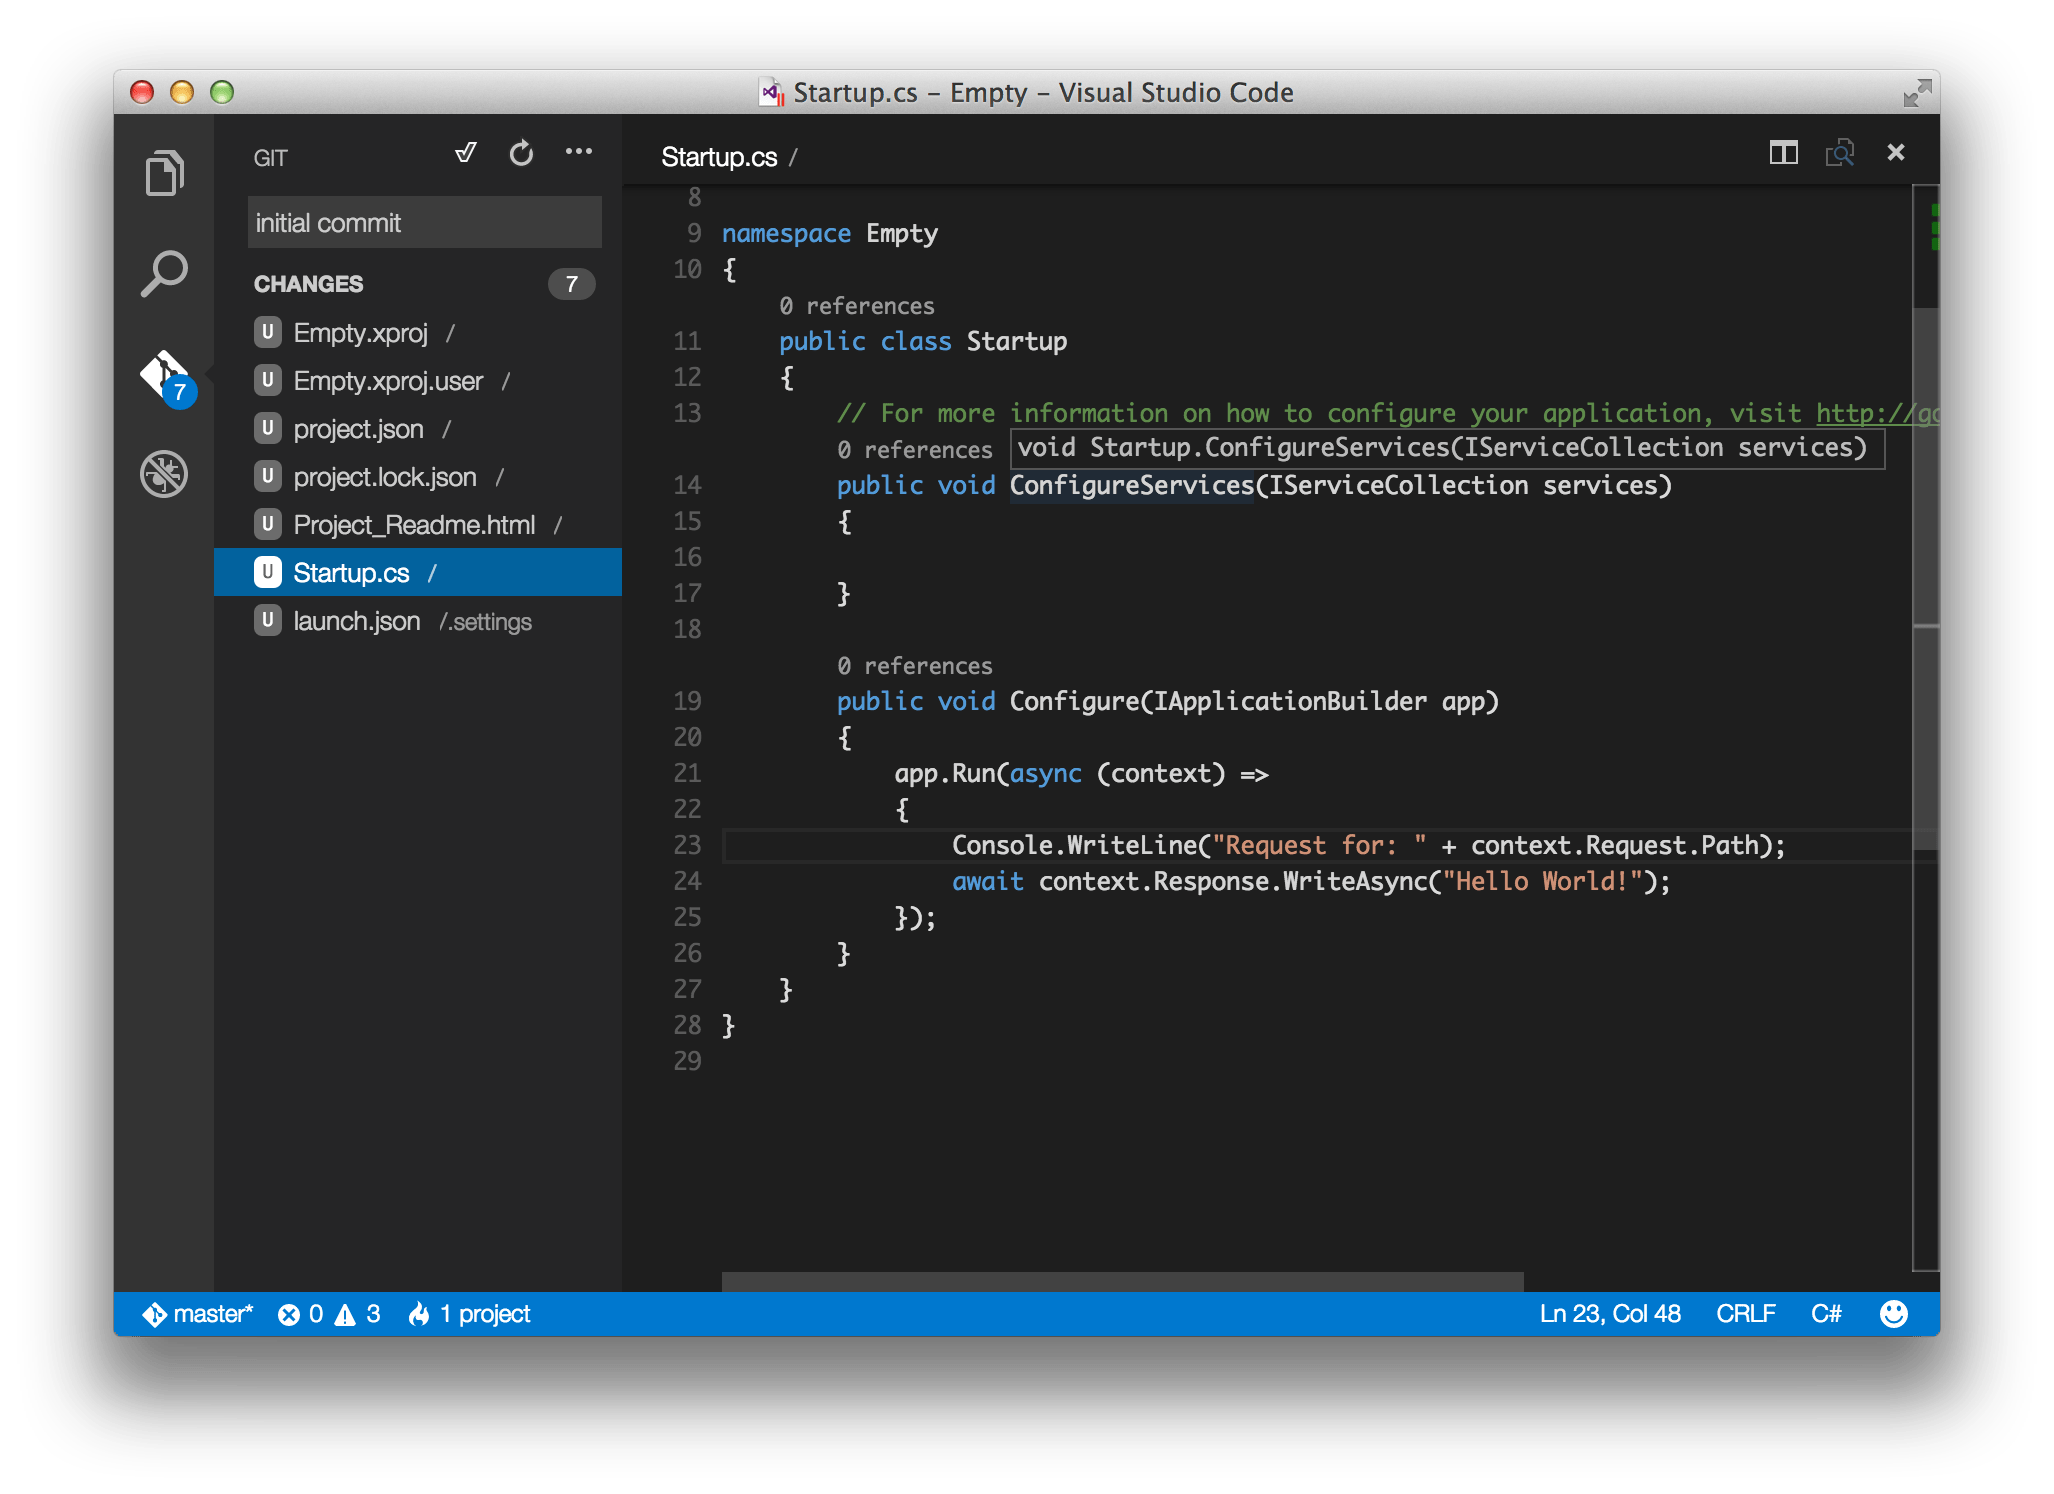Click 0 references above Configure method
Viewport: 2054px width, 1494px height.
(915, 666)
